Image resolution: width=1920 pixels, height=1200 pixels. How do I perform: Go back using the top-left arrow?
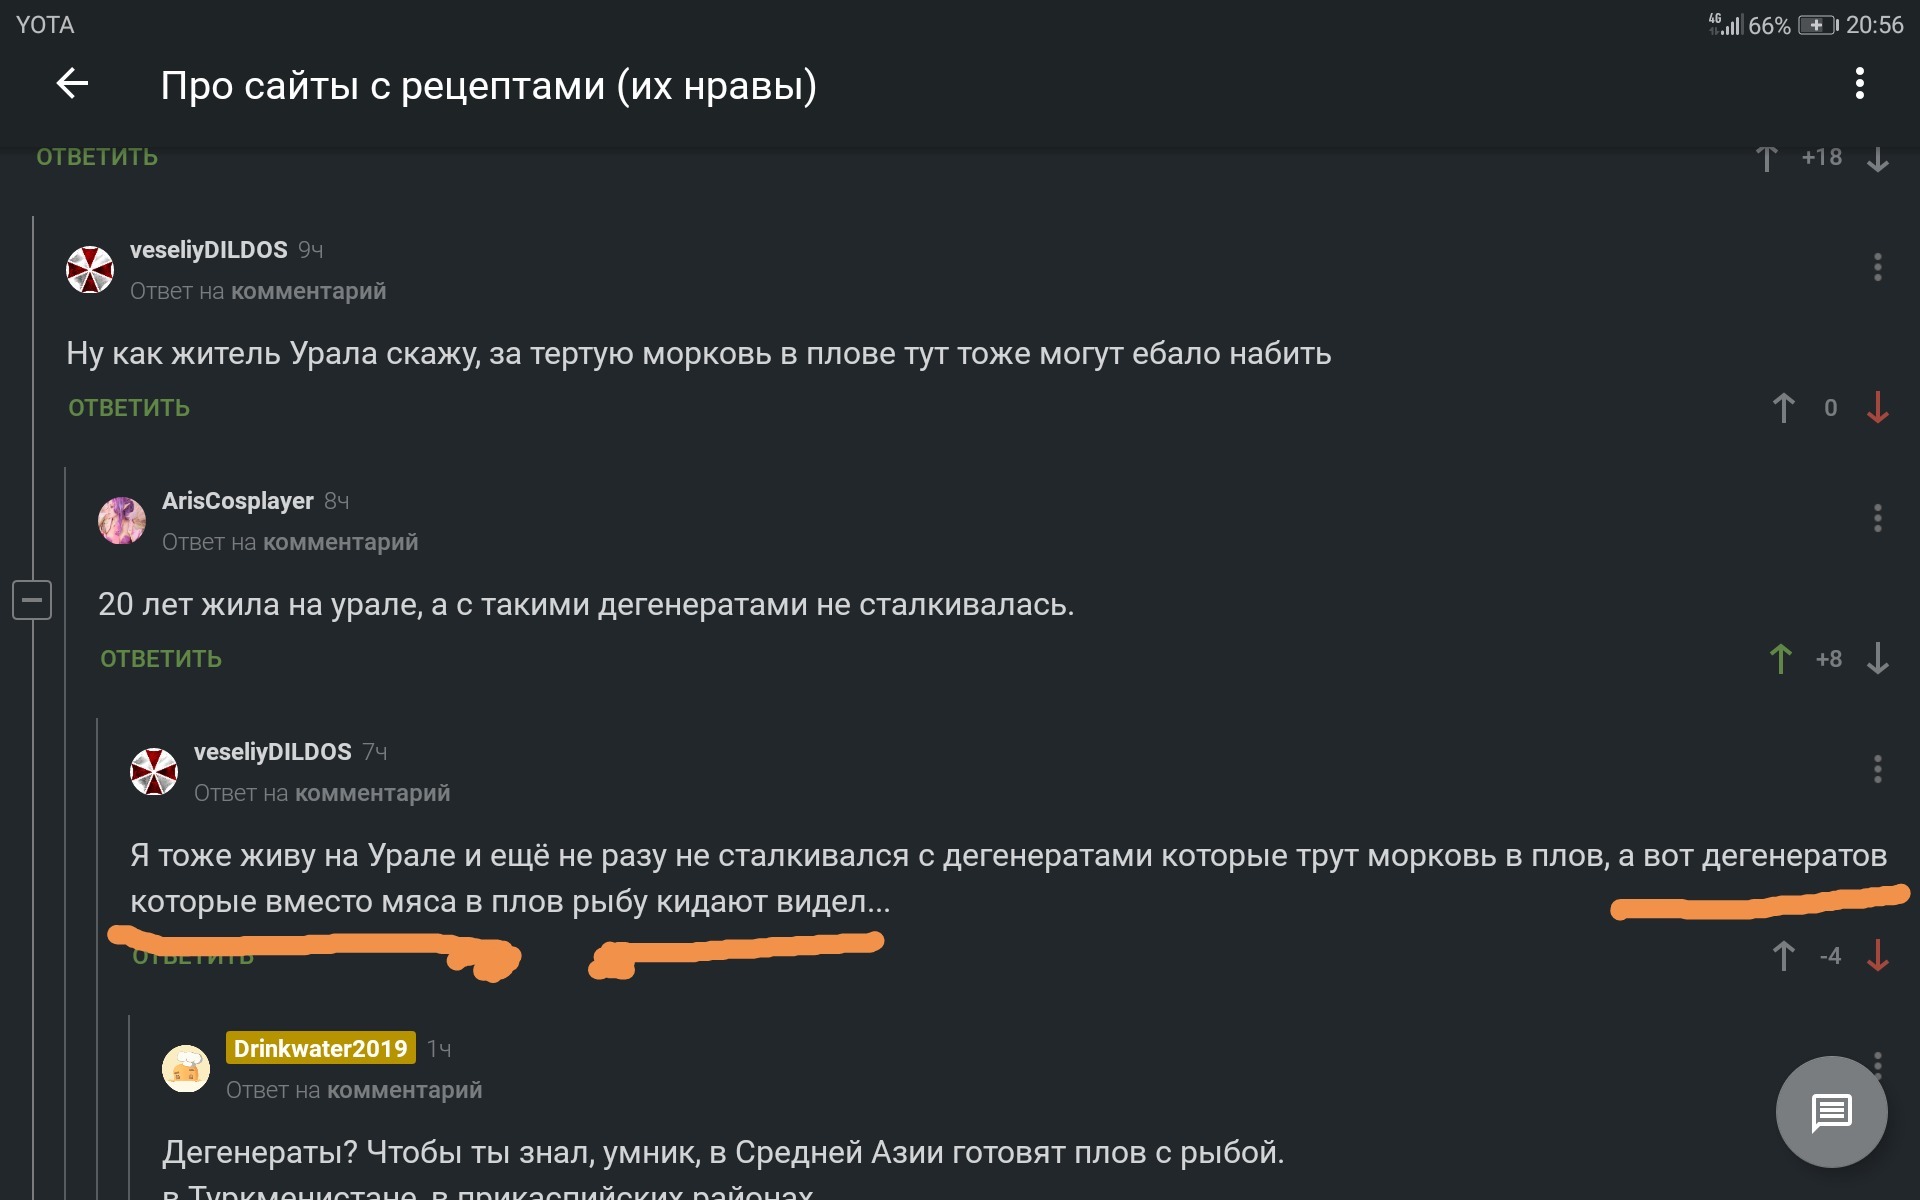[x=72, y=84]
